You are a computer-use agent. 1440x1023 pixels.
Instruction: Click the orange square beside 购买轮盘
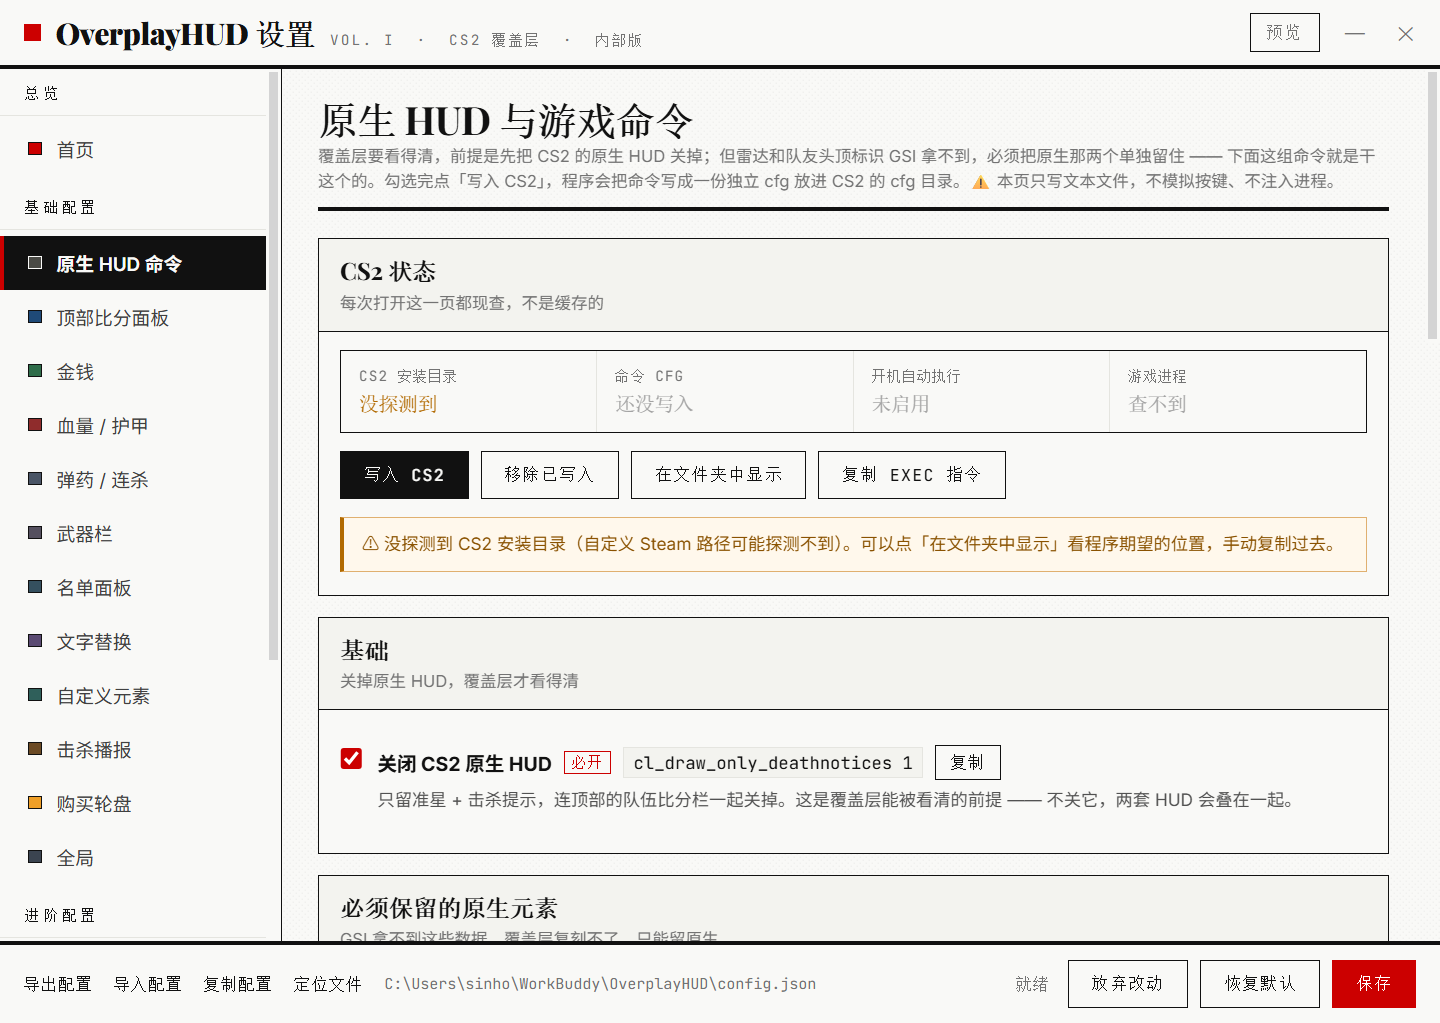pos(35,803)
